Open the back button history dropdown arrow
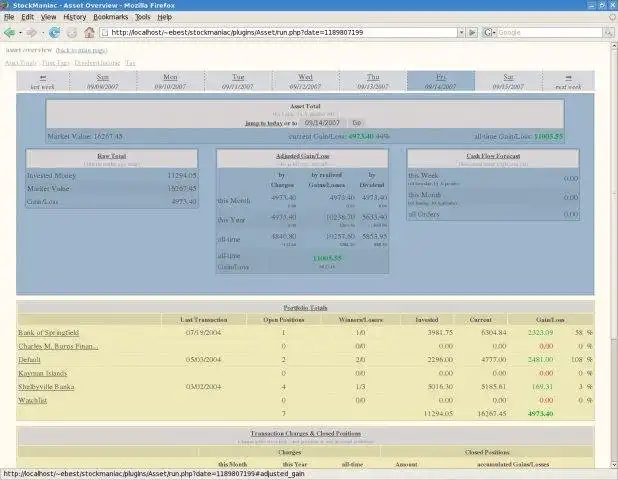The height and width of the screenshot is (480, 618). [20, 33]
